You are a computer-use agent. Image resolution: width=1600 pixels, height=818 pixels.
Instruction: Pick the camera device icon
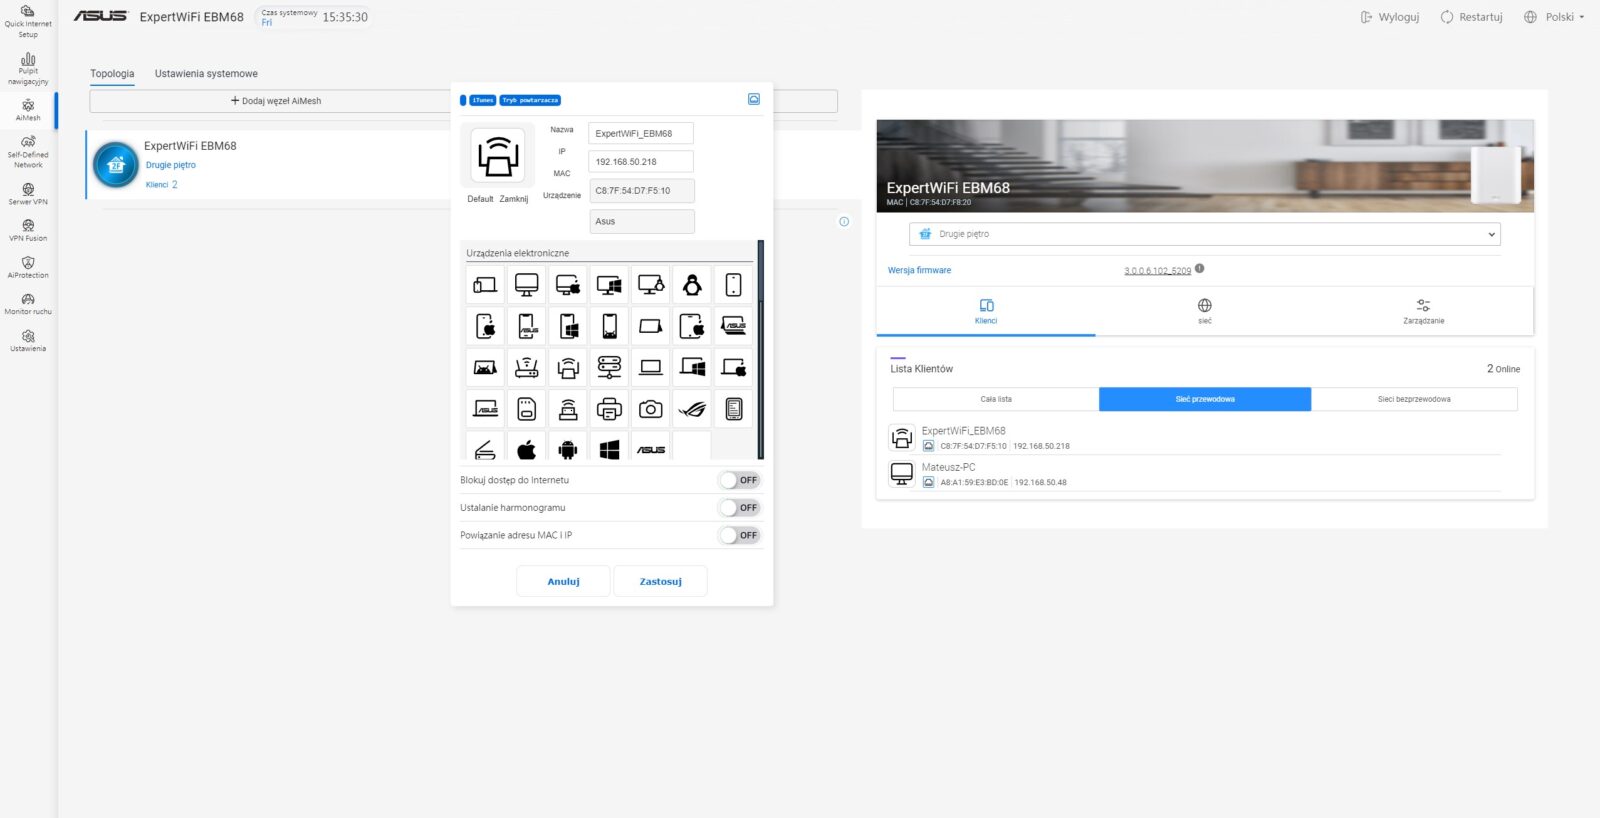[x=651, y=409]
